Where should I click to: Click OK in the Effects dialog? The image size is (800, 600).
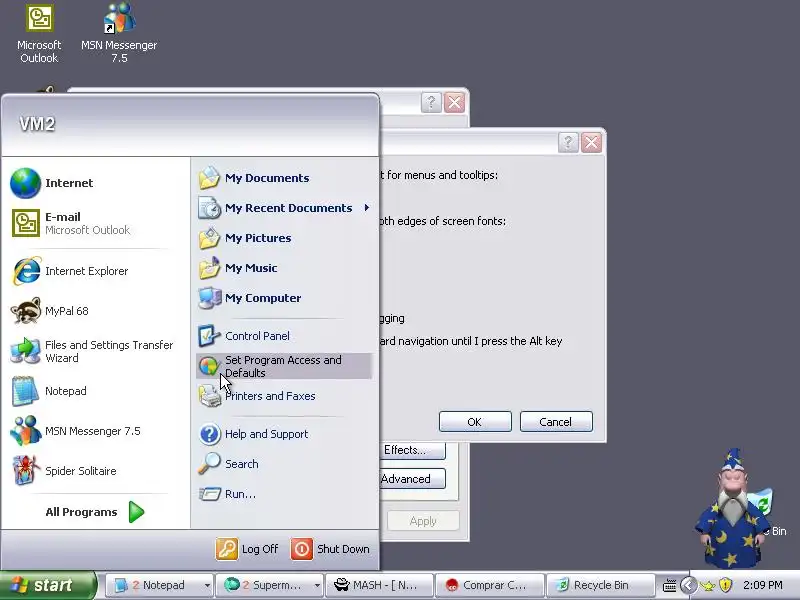(x=475, y=422)
